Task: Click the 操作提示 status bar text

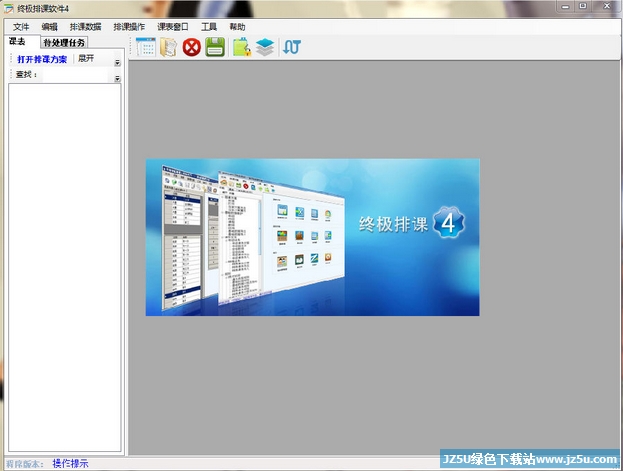Action: tap(70, 463)
